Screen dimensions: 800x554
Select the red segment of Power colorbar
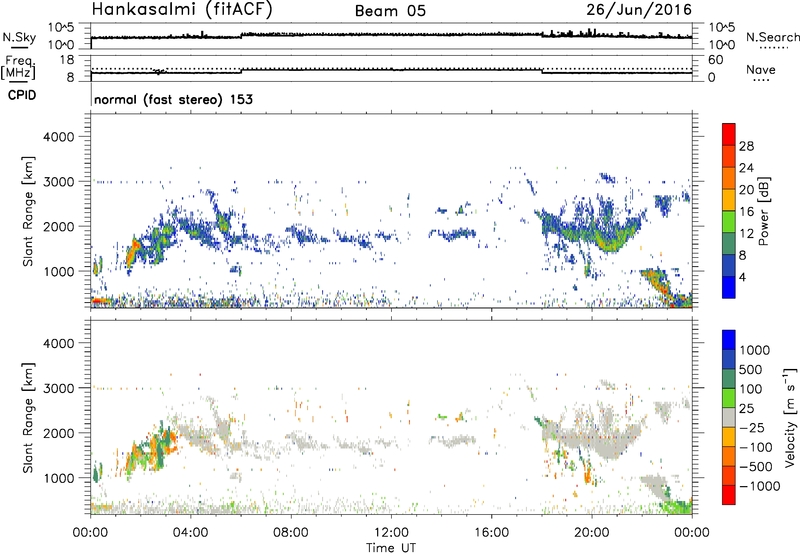tap(729, 134)
